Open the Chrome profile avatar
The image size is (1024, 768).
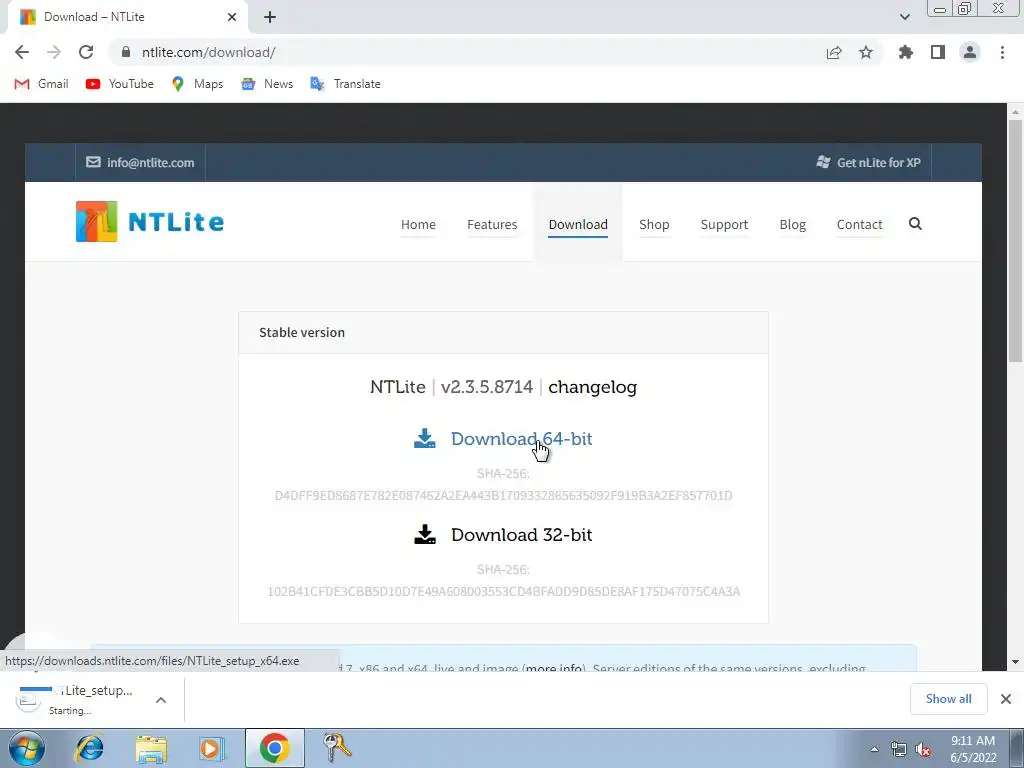coord(970,52)
